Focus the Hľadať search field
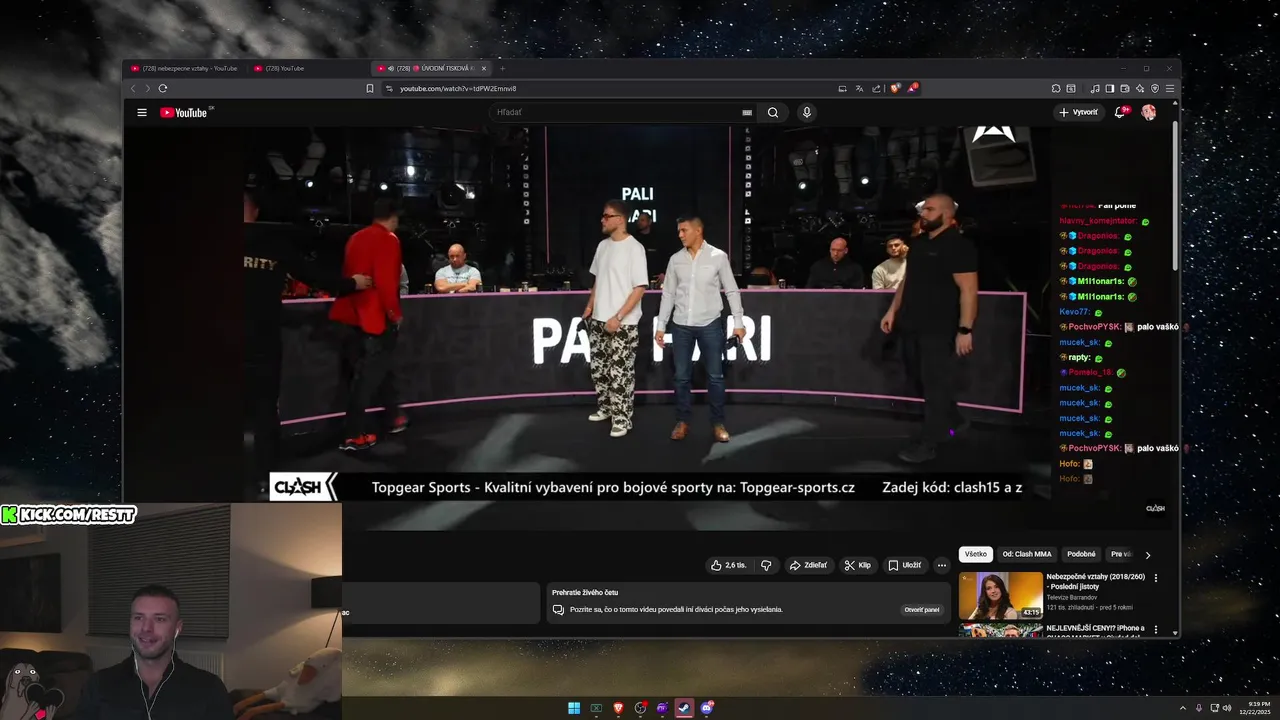1280x720 pixels. [615, 112]
